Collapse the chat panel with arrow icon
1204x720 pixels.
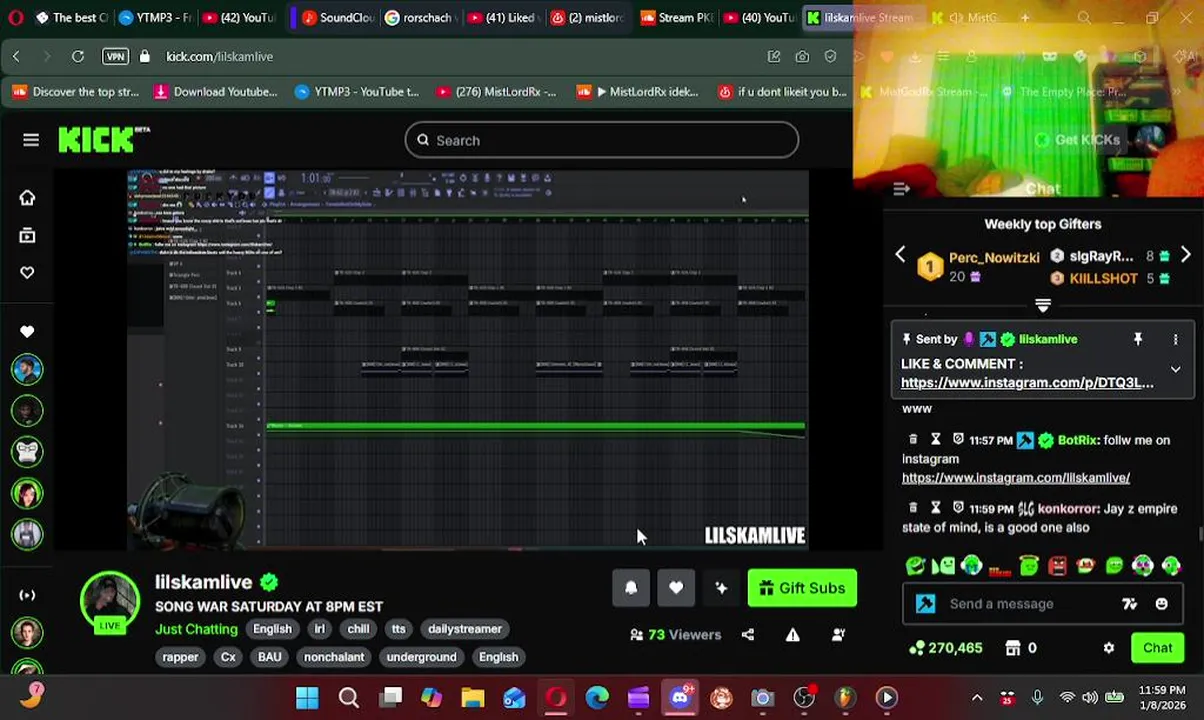(901, 189)
